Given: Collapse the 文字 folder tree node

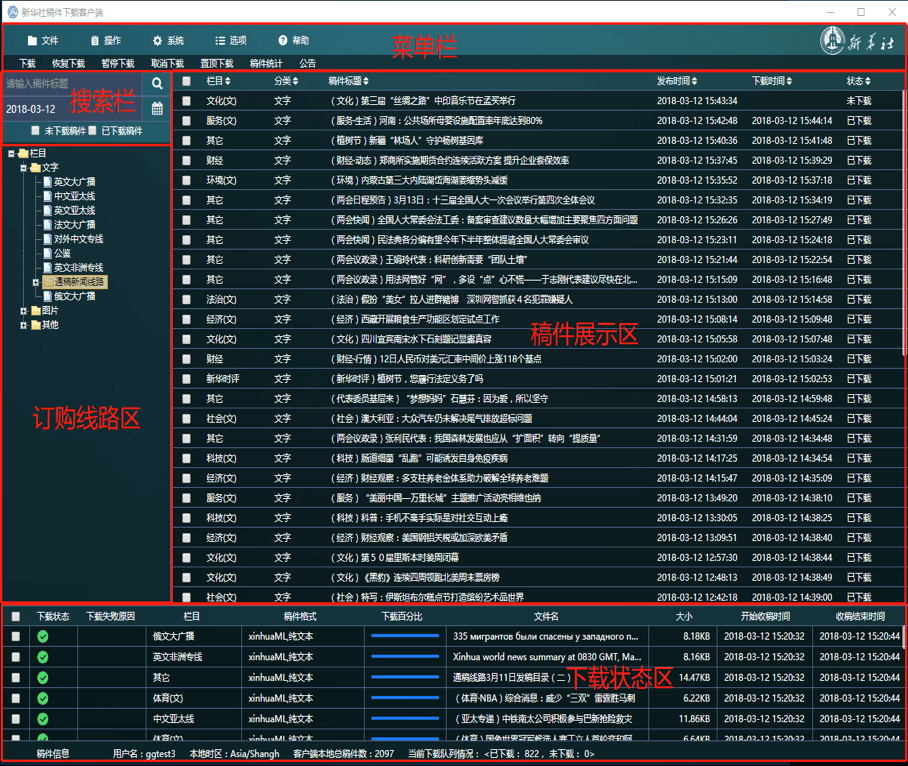Looking at the screenshot, I should (24, 168).
